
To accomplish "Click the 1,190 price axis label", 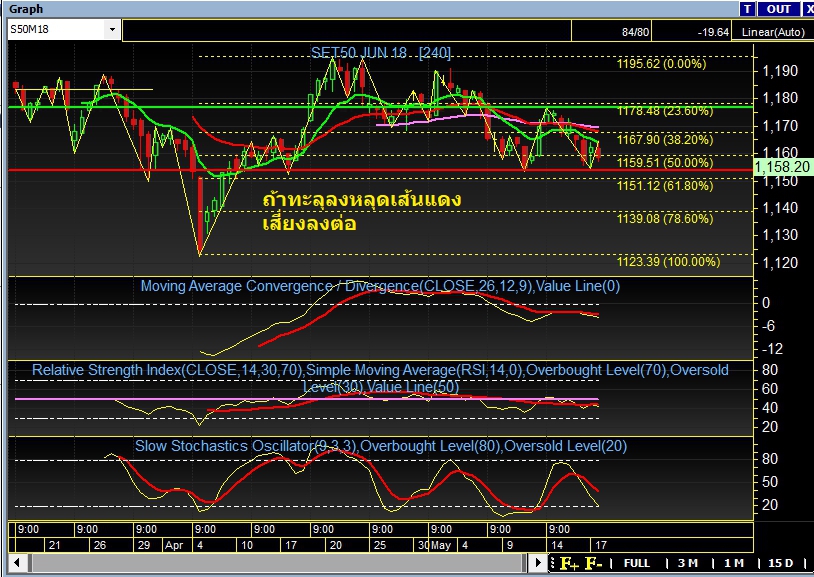I will [780, 71].
